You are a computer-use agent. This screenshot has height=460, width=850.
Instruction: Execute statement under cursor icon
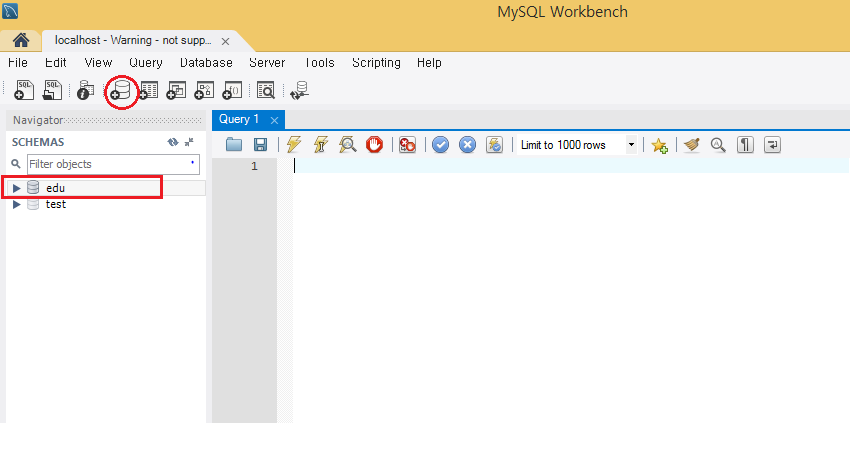(320, 145)
